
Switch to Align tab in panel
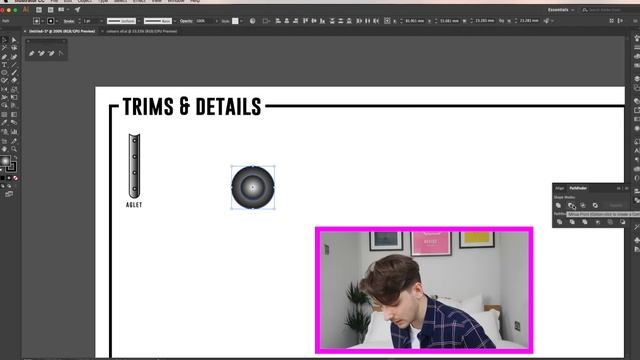tap(560, 188)
